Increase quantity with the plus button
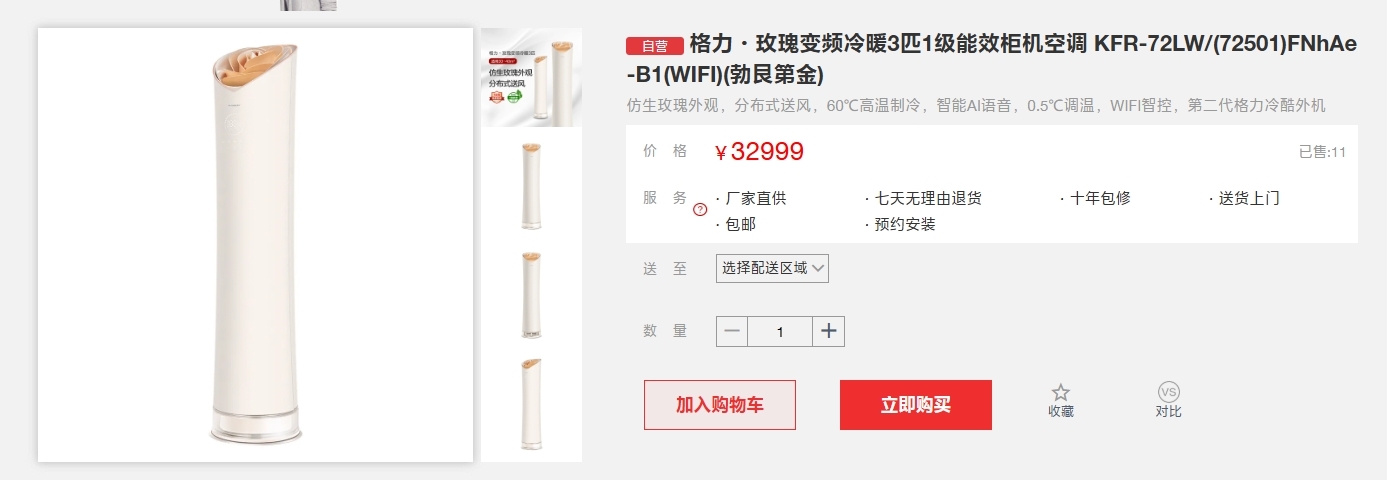This screenshot has height=480, width=1387. pyautogui.click(x=828, y=331)
